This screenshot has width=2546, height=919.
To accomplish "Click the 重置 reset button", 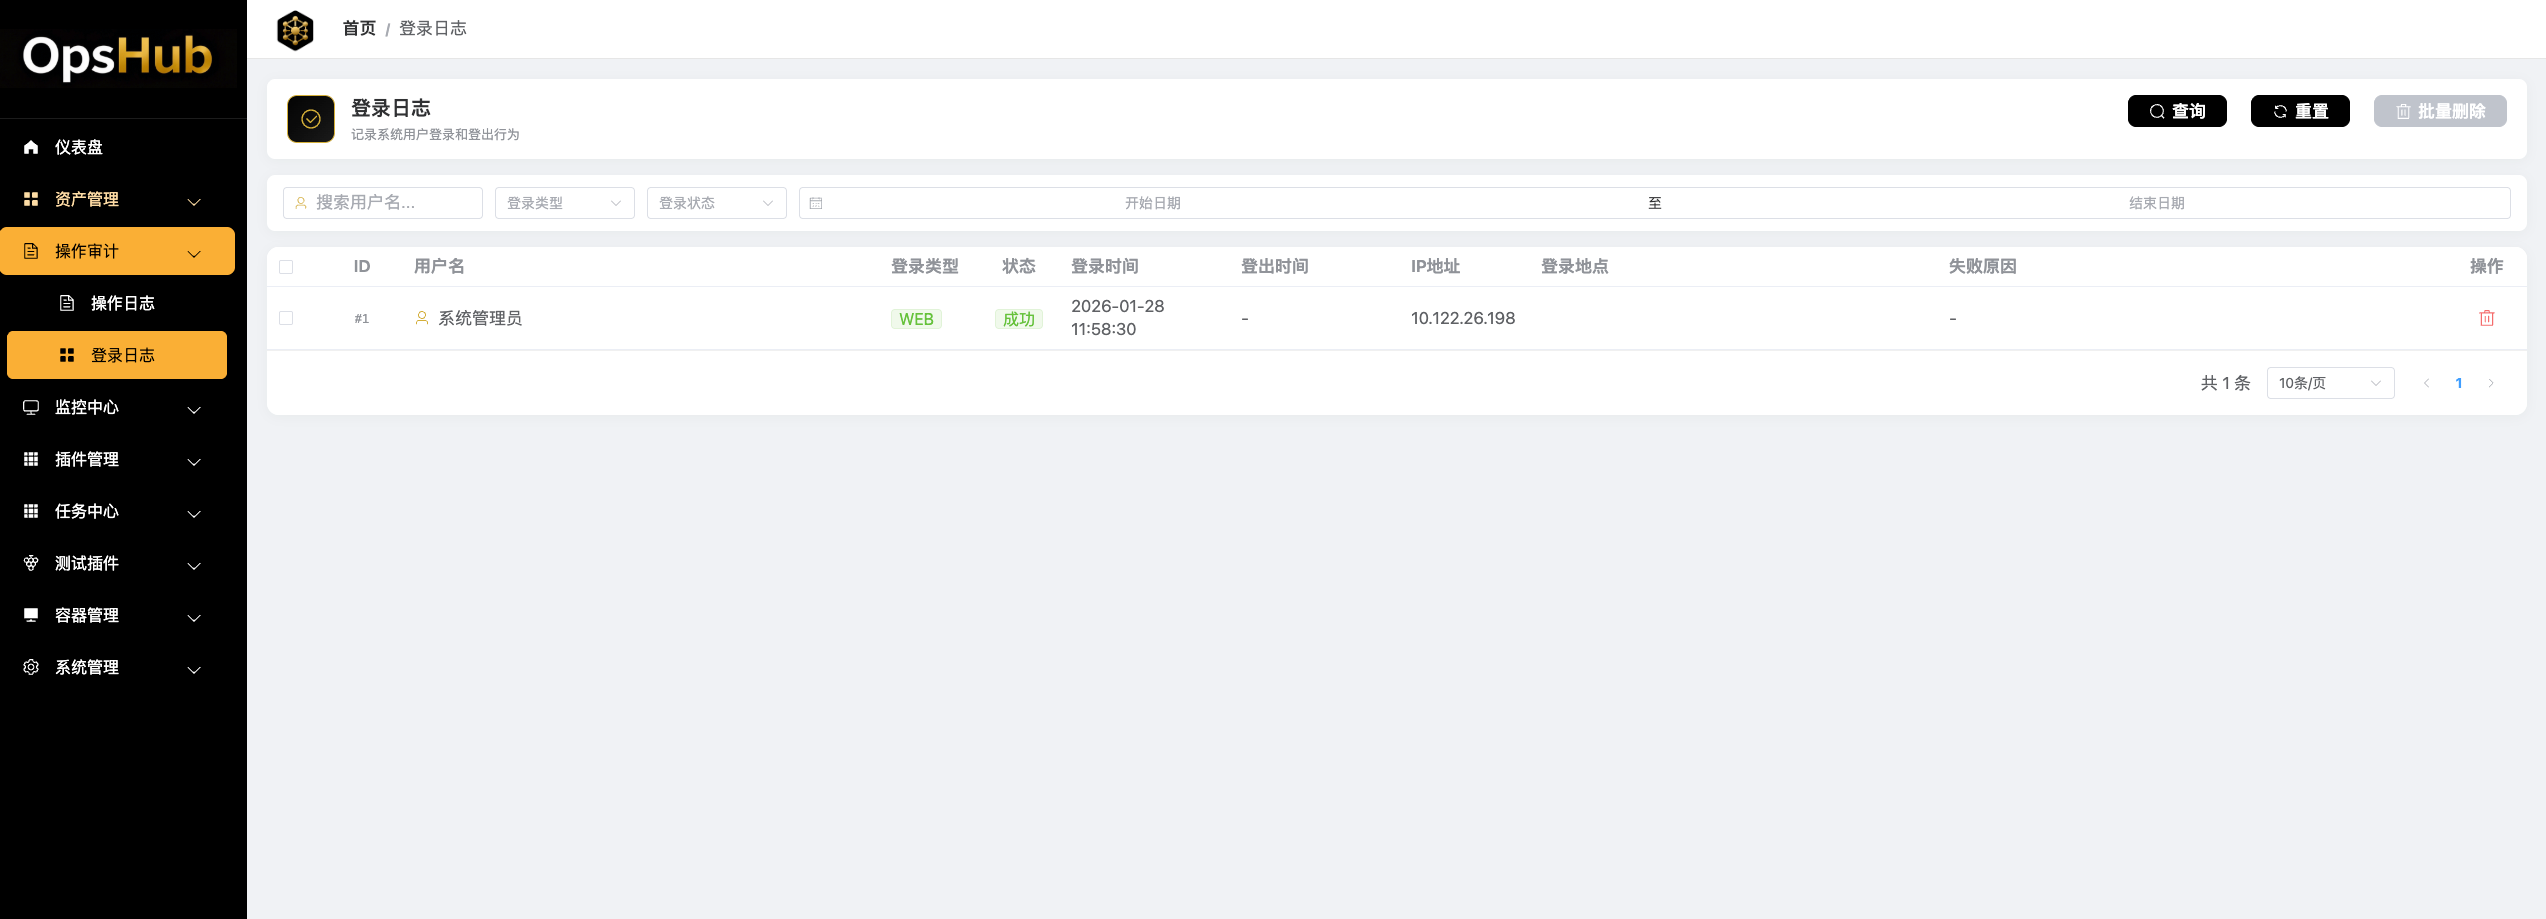I will pyautogui.click(x=2299, y=111).
